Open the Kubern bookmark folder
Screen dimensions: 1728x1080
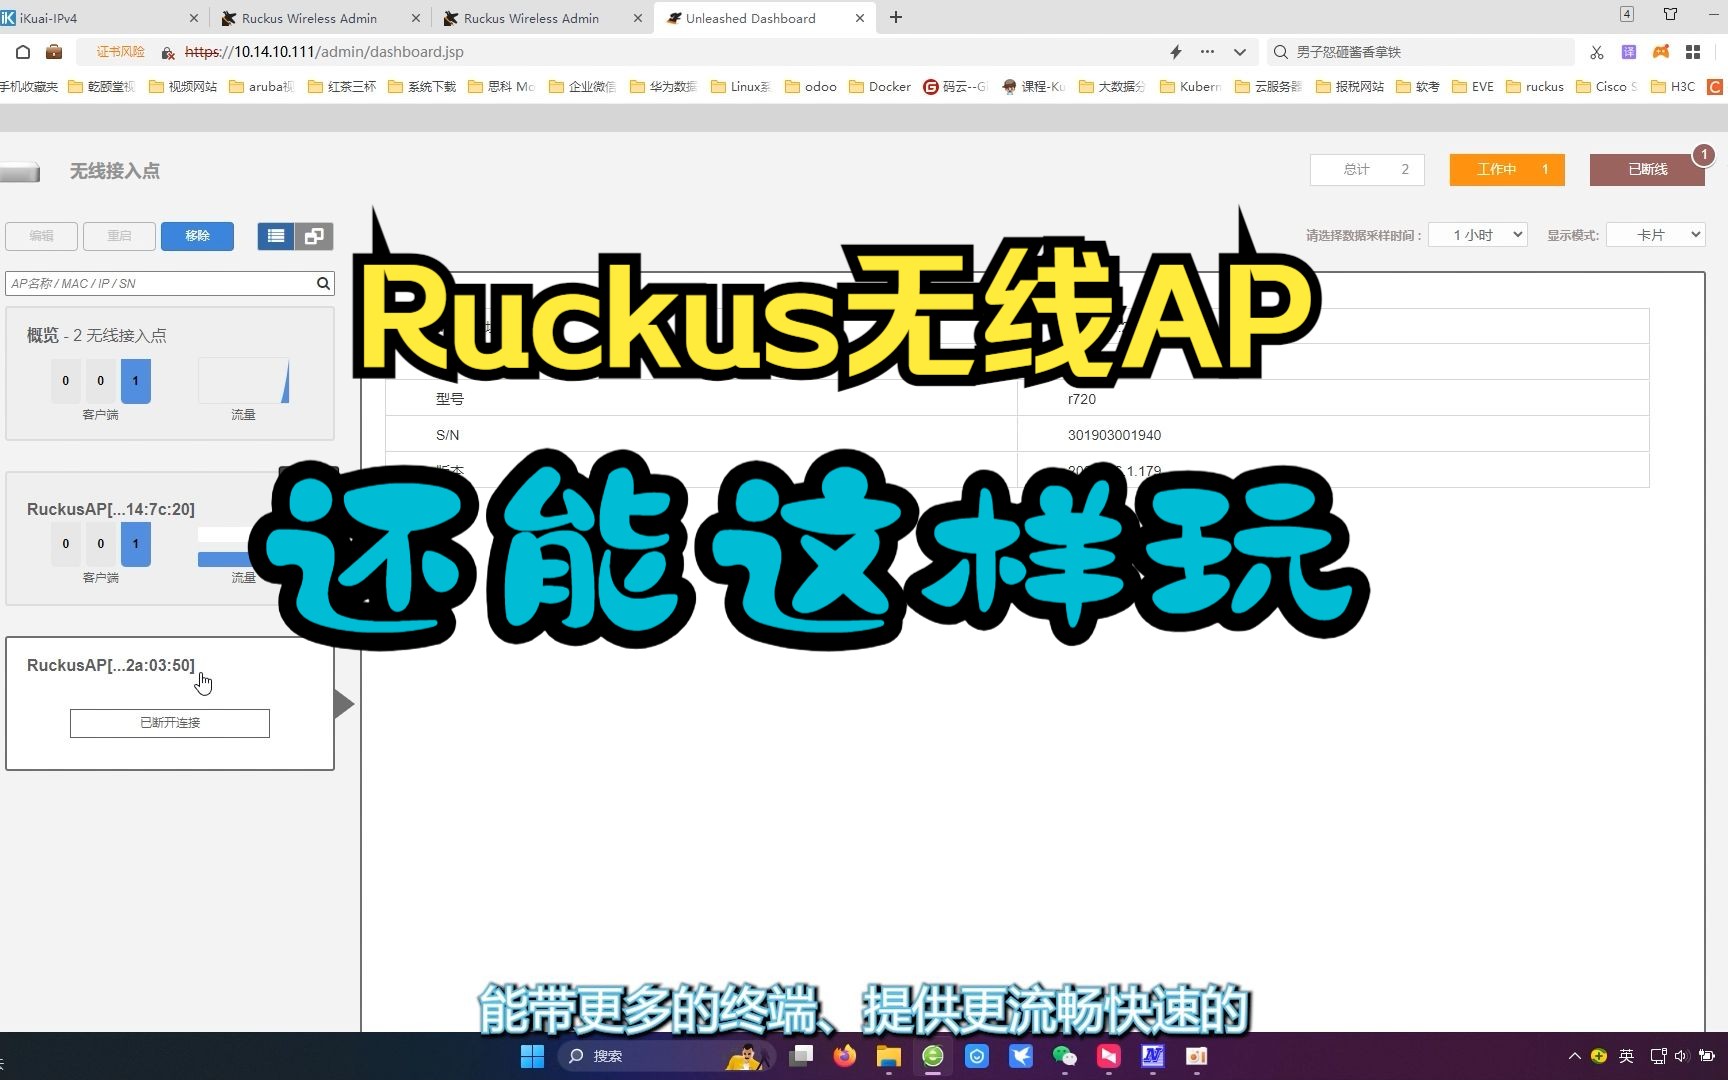1191,87
